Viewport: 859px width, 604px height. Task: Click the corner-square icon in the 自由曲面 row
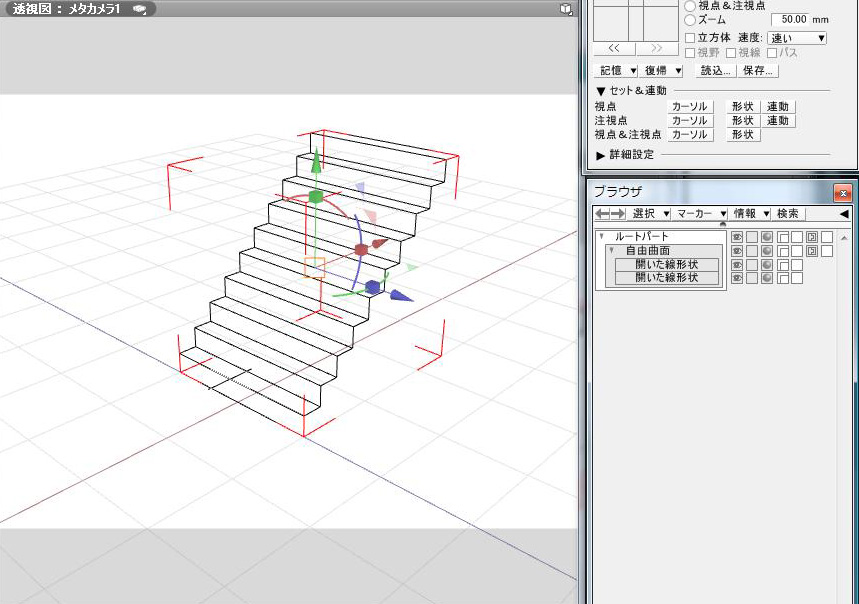pos(783,251)
